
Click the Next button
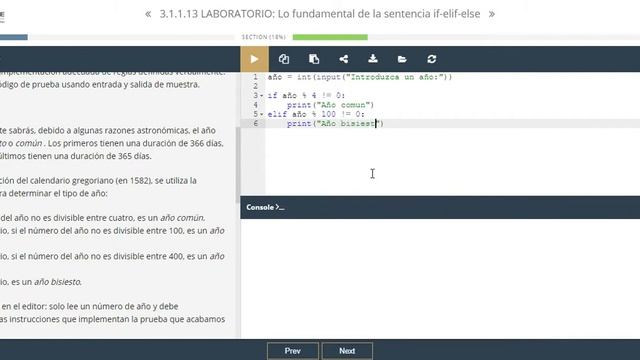tap(347, 351)
